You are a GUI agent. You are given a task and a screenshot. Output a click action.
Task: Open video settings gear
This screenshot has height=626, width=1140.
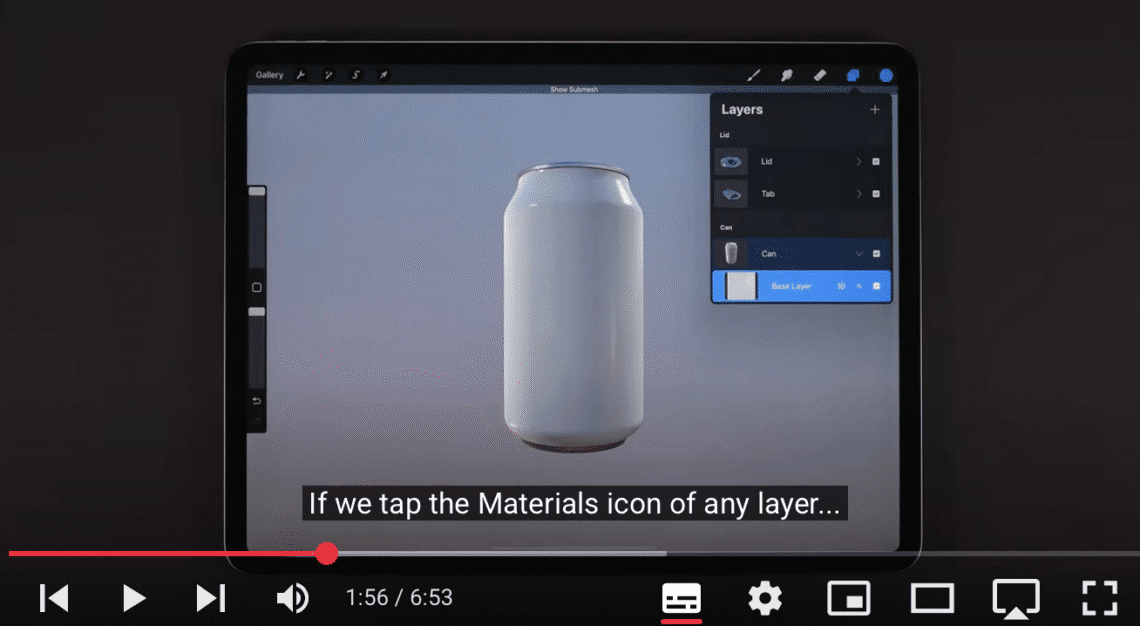click(765, 598)
